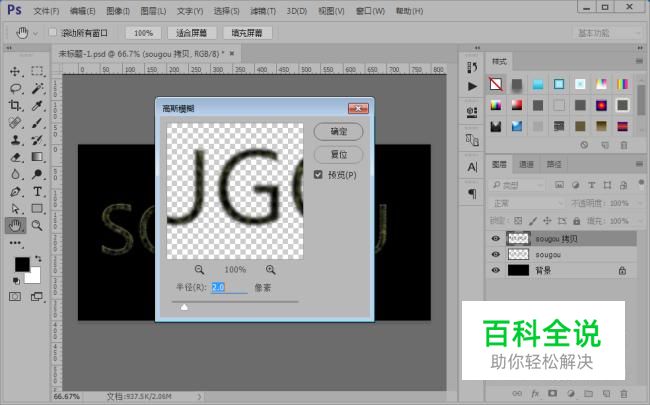
Task: Open the 文件(F) menu
Action: [46, 11]
